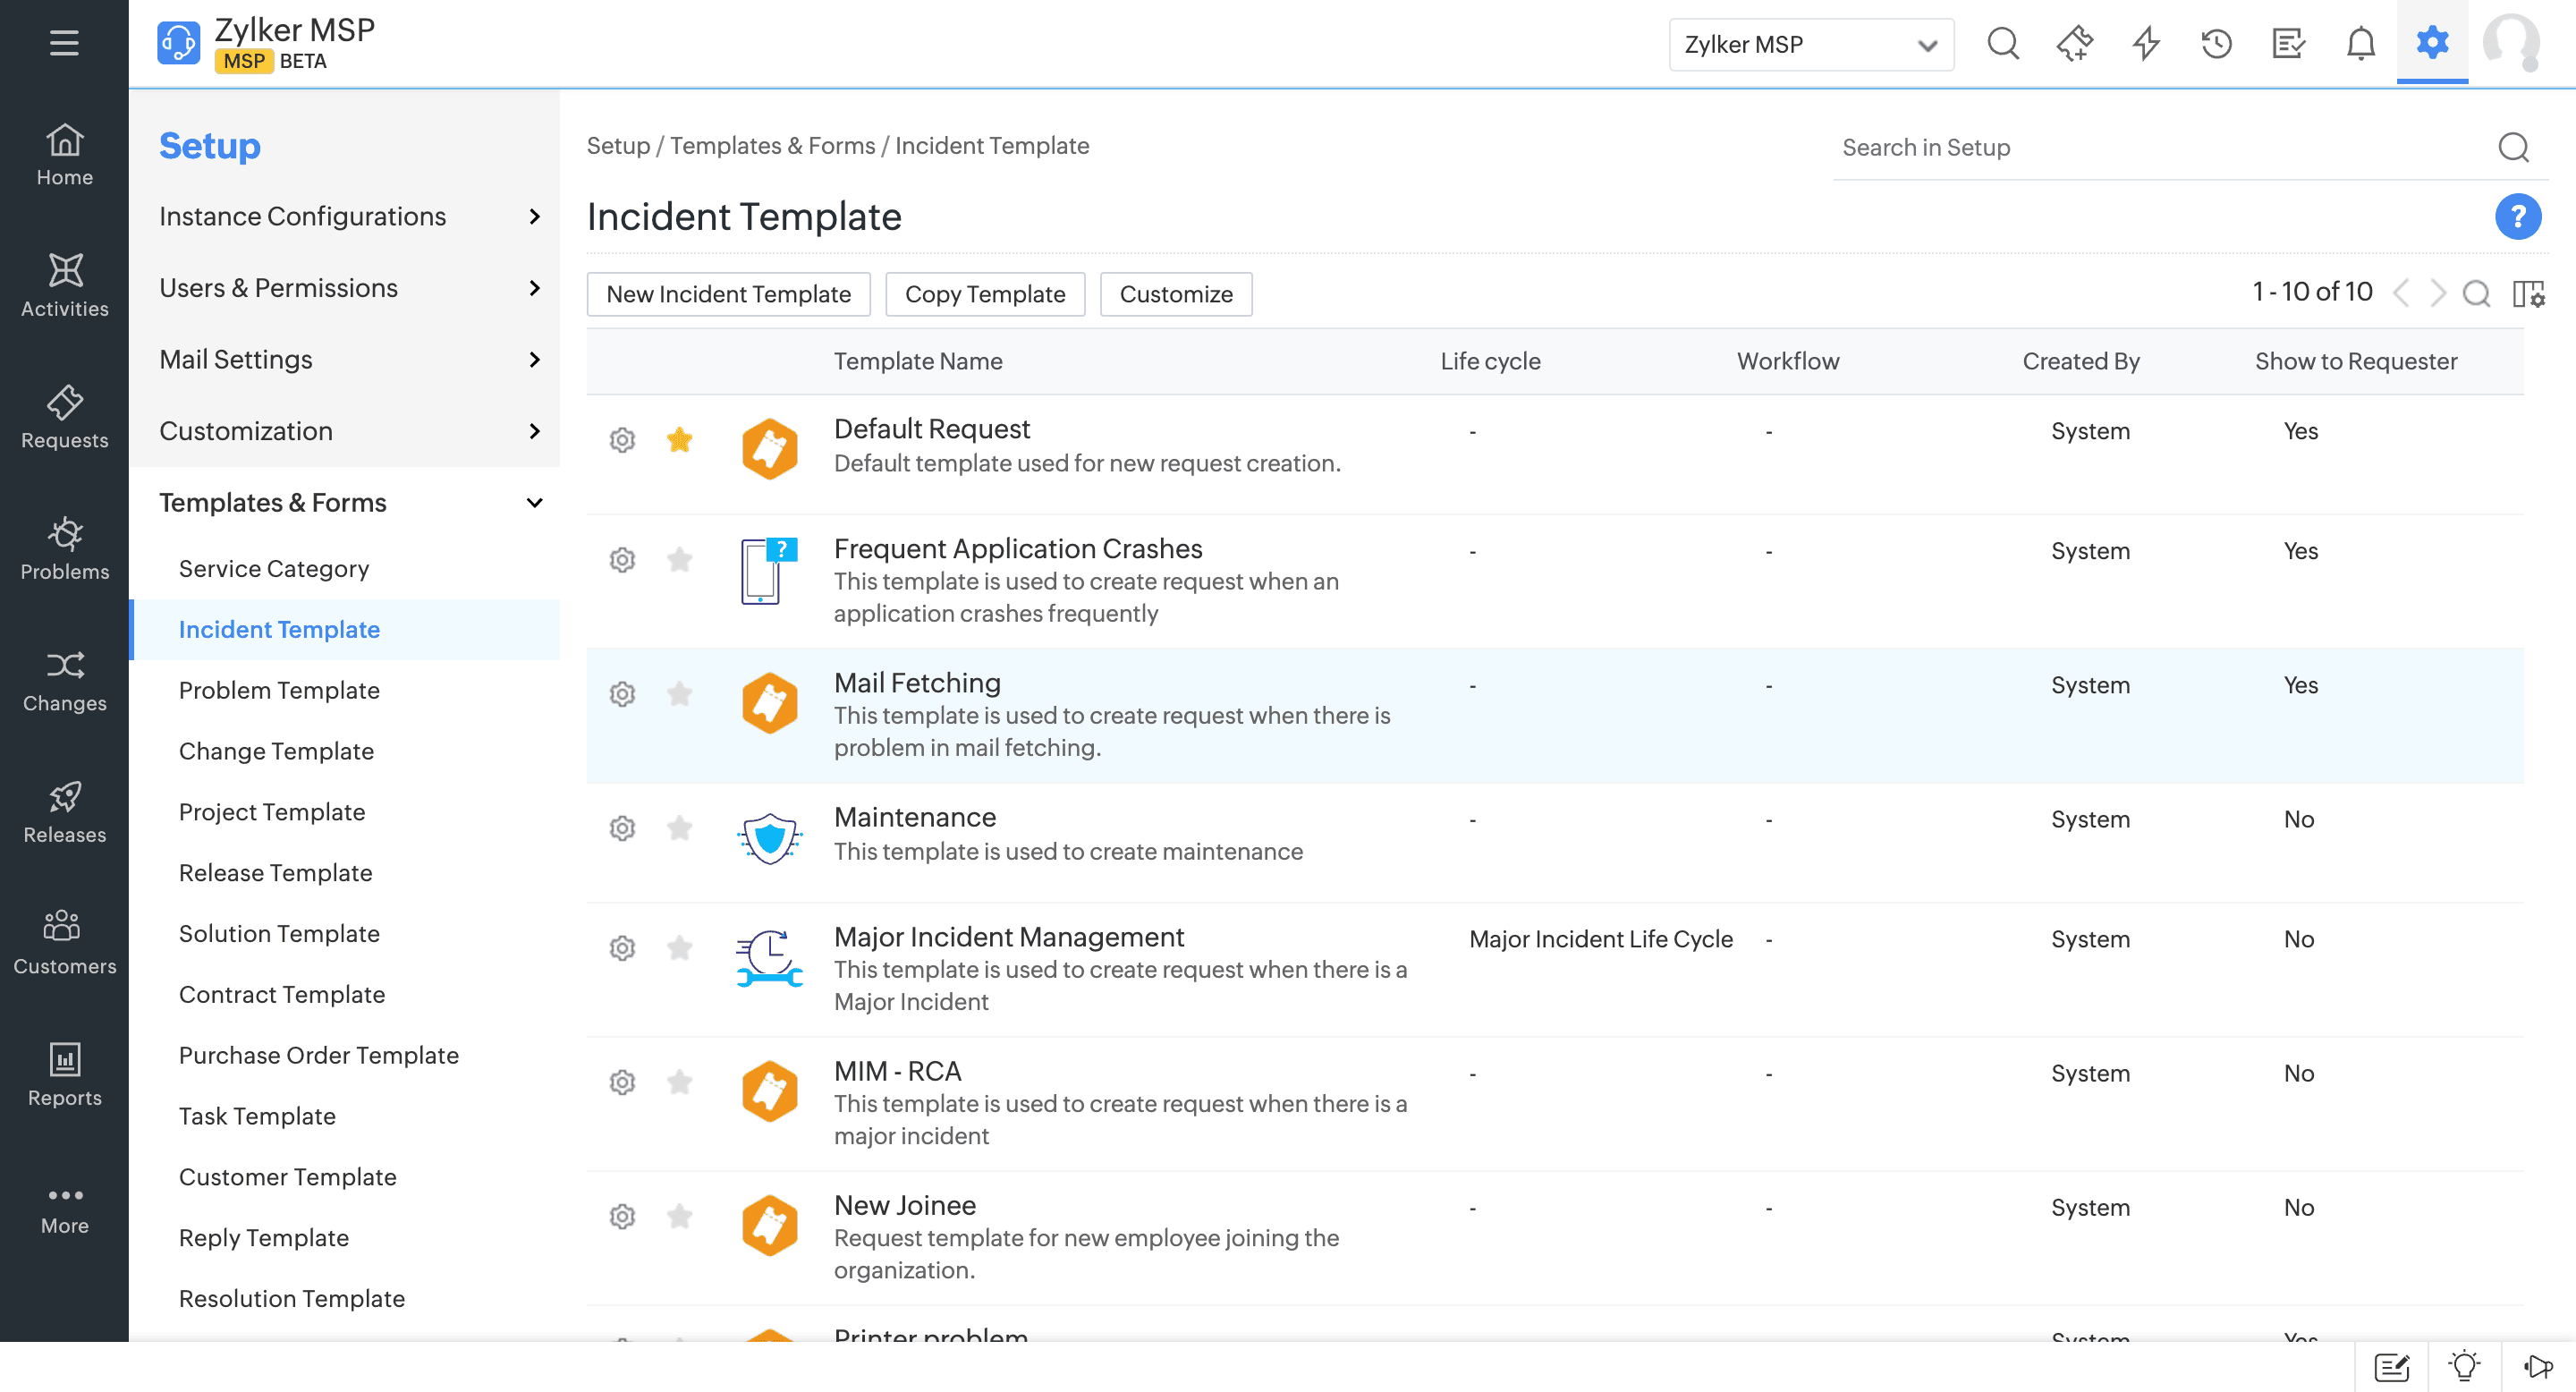
Task: Open the quick actions lightning icon
Action: (2145, 44)
